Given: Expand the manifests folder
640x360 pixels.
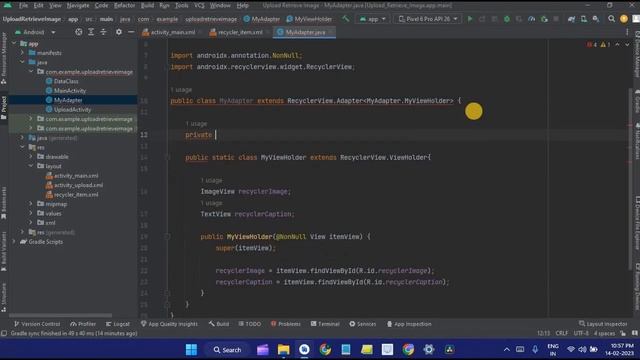Looking at the screenshot, I should (22, 53).
